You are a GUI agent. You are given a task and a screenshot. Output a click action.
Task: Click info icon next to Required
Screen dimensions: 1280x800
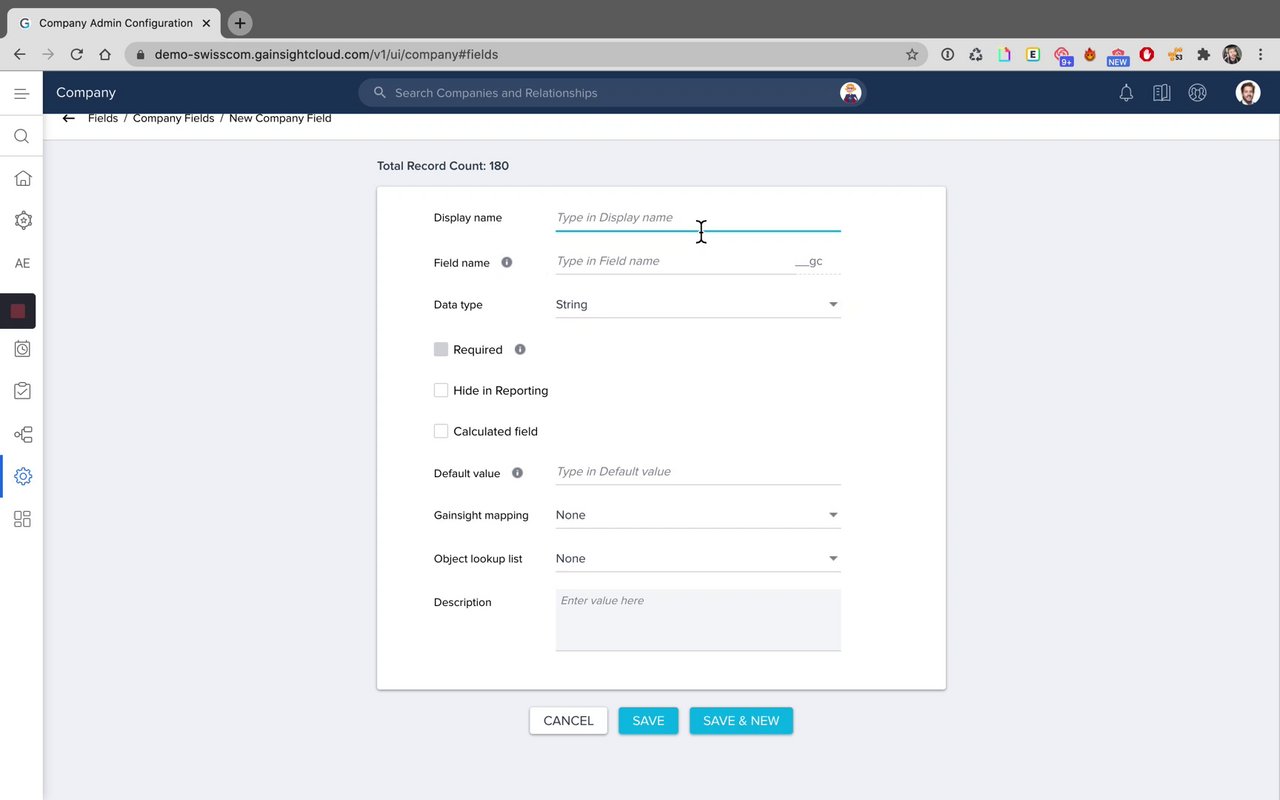tap(520, 349)
